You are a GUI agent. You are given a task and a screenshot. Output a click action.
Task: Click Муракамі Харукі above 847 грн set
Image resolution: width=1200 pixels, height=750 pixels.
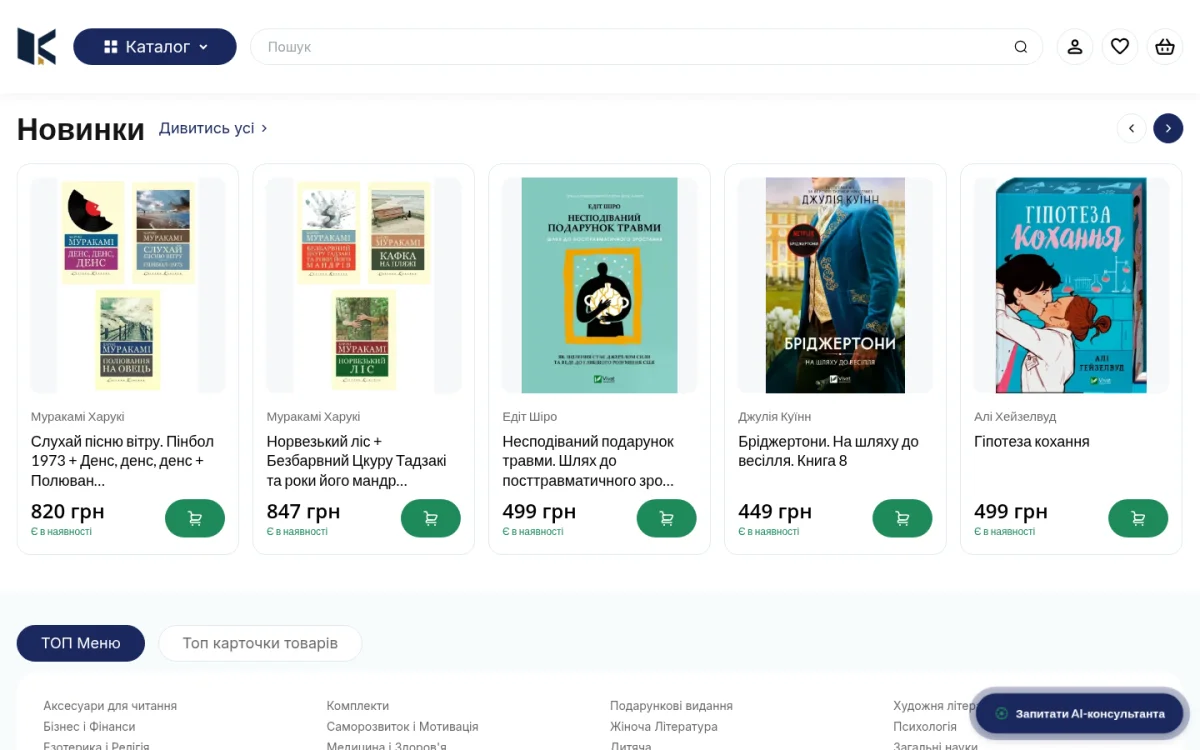[314, 417]
